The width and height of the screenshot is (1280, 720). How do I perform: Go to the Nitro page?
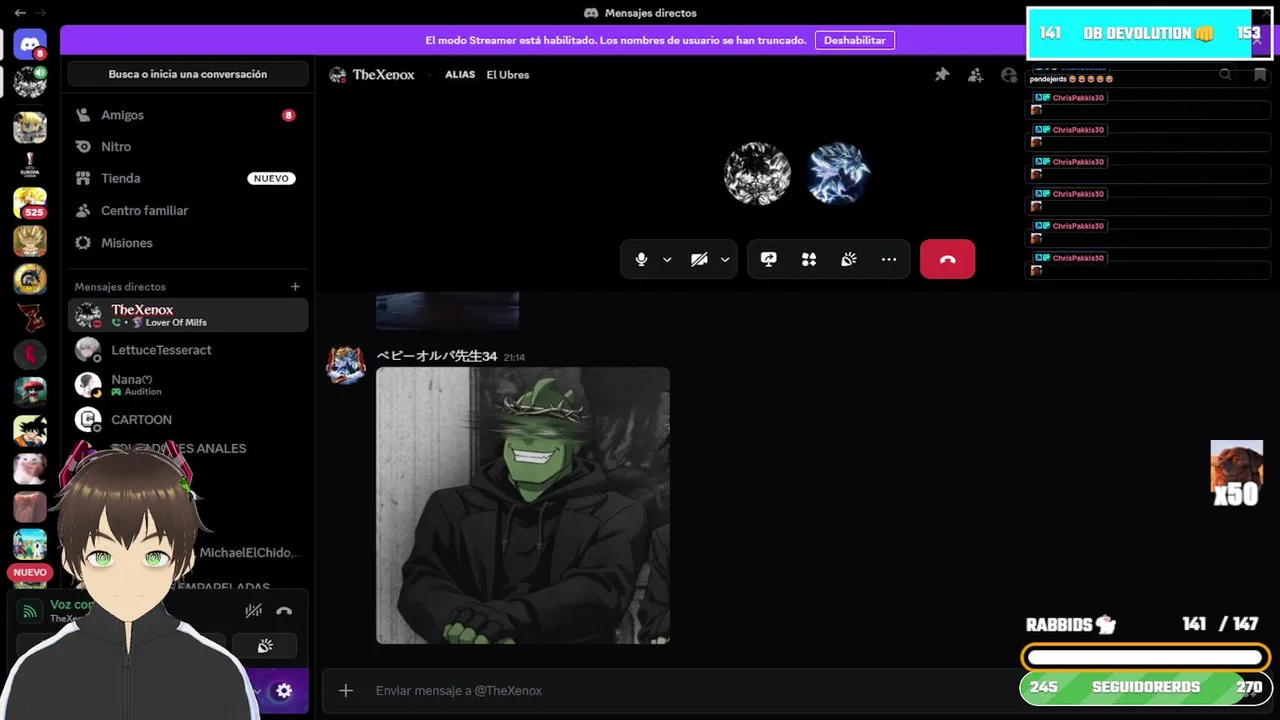pyautogui.click(x=188, y=146)
